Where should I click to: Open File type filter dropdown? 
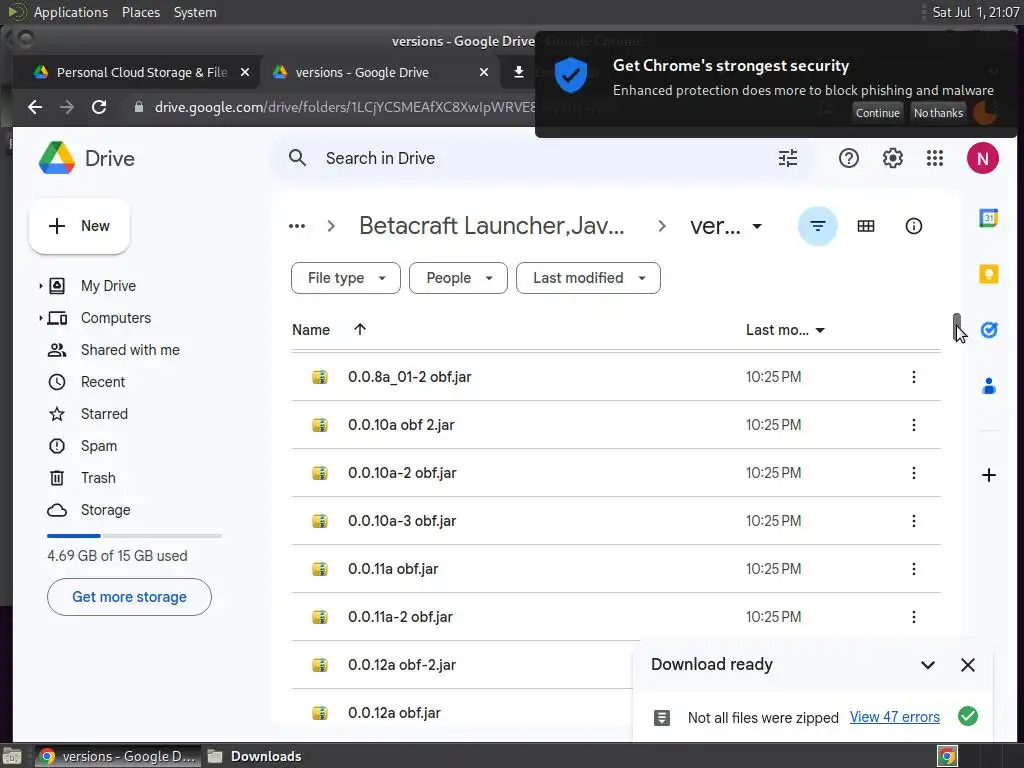345,278
